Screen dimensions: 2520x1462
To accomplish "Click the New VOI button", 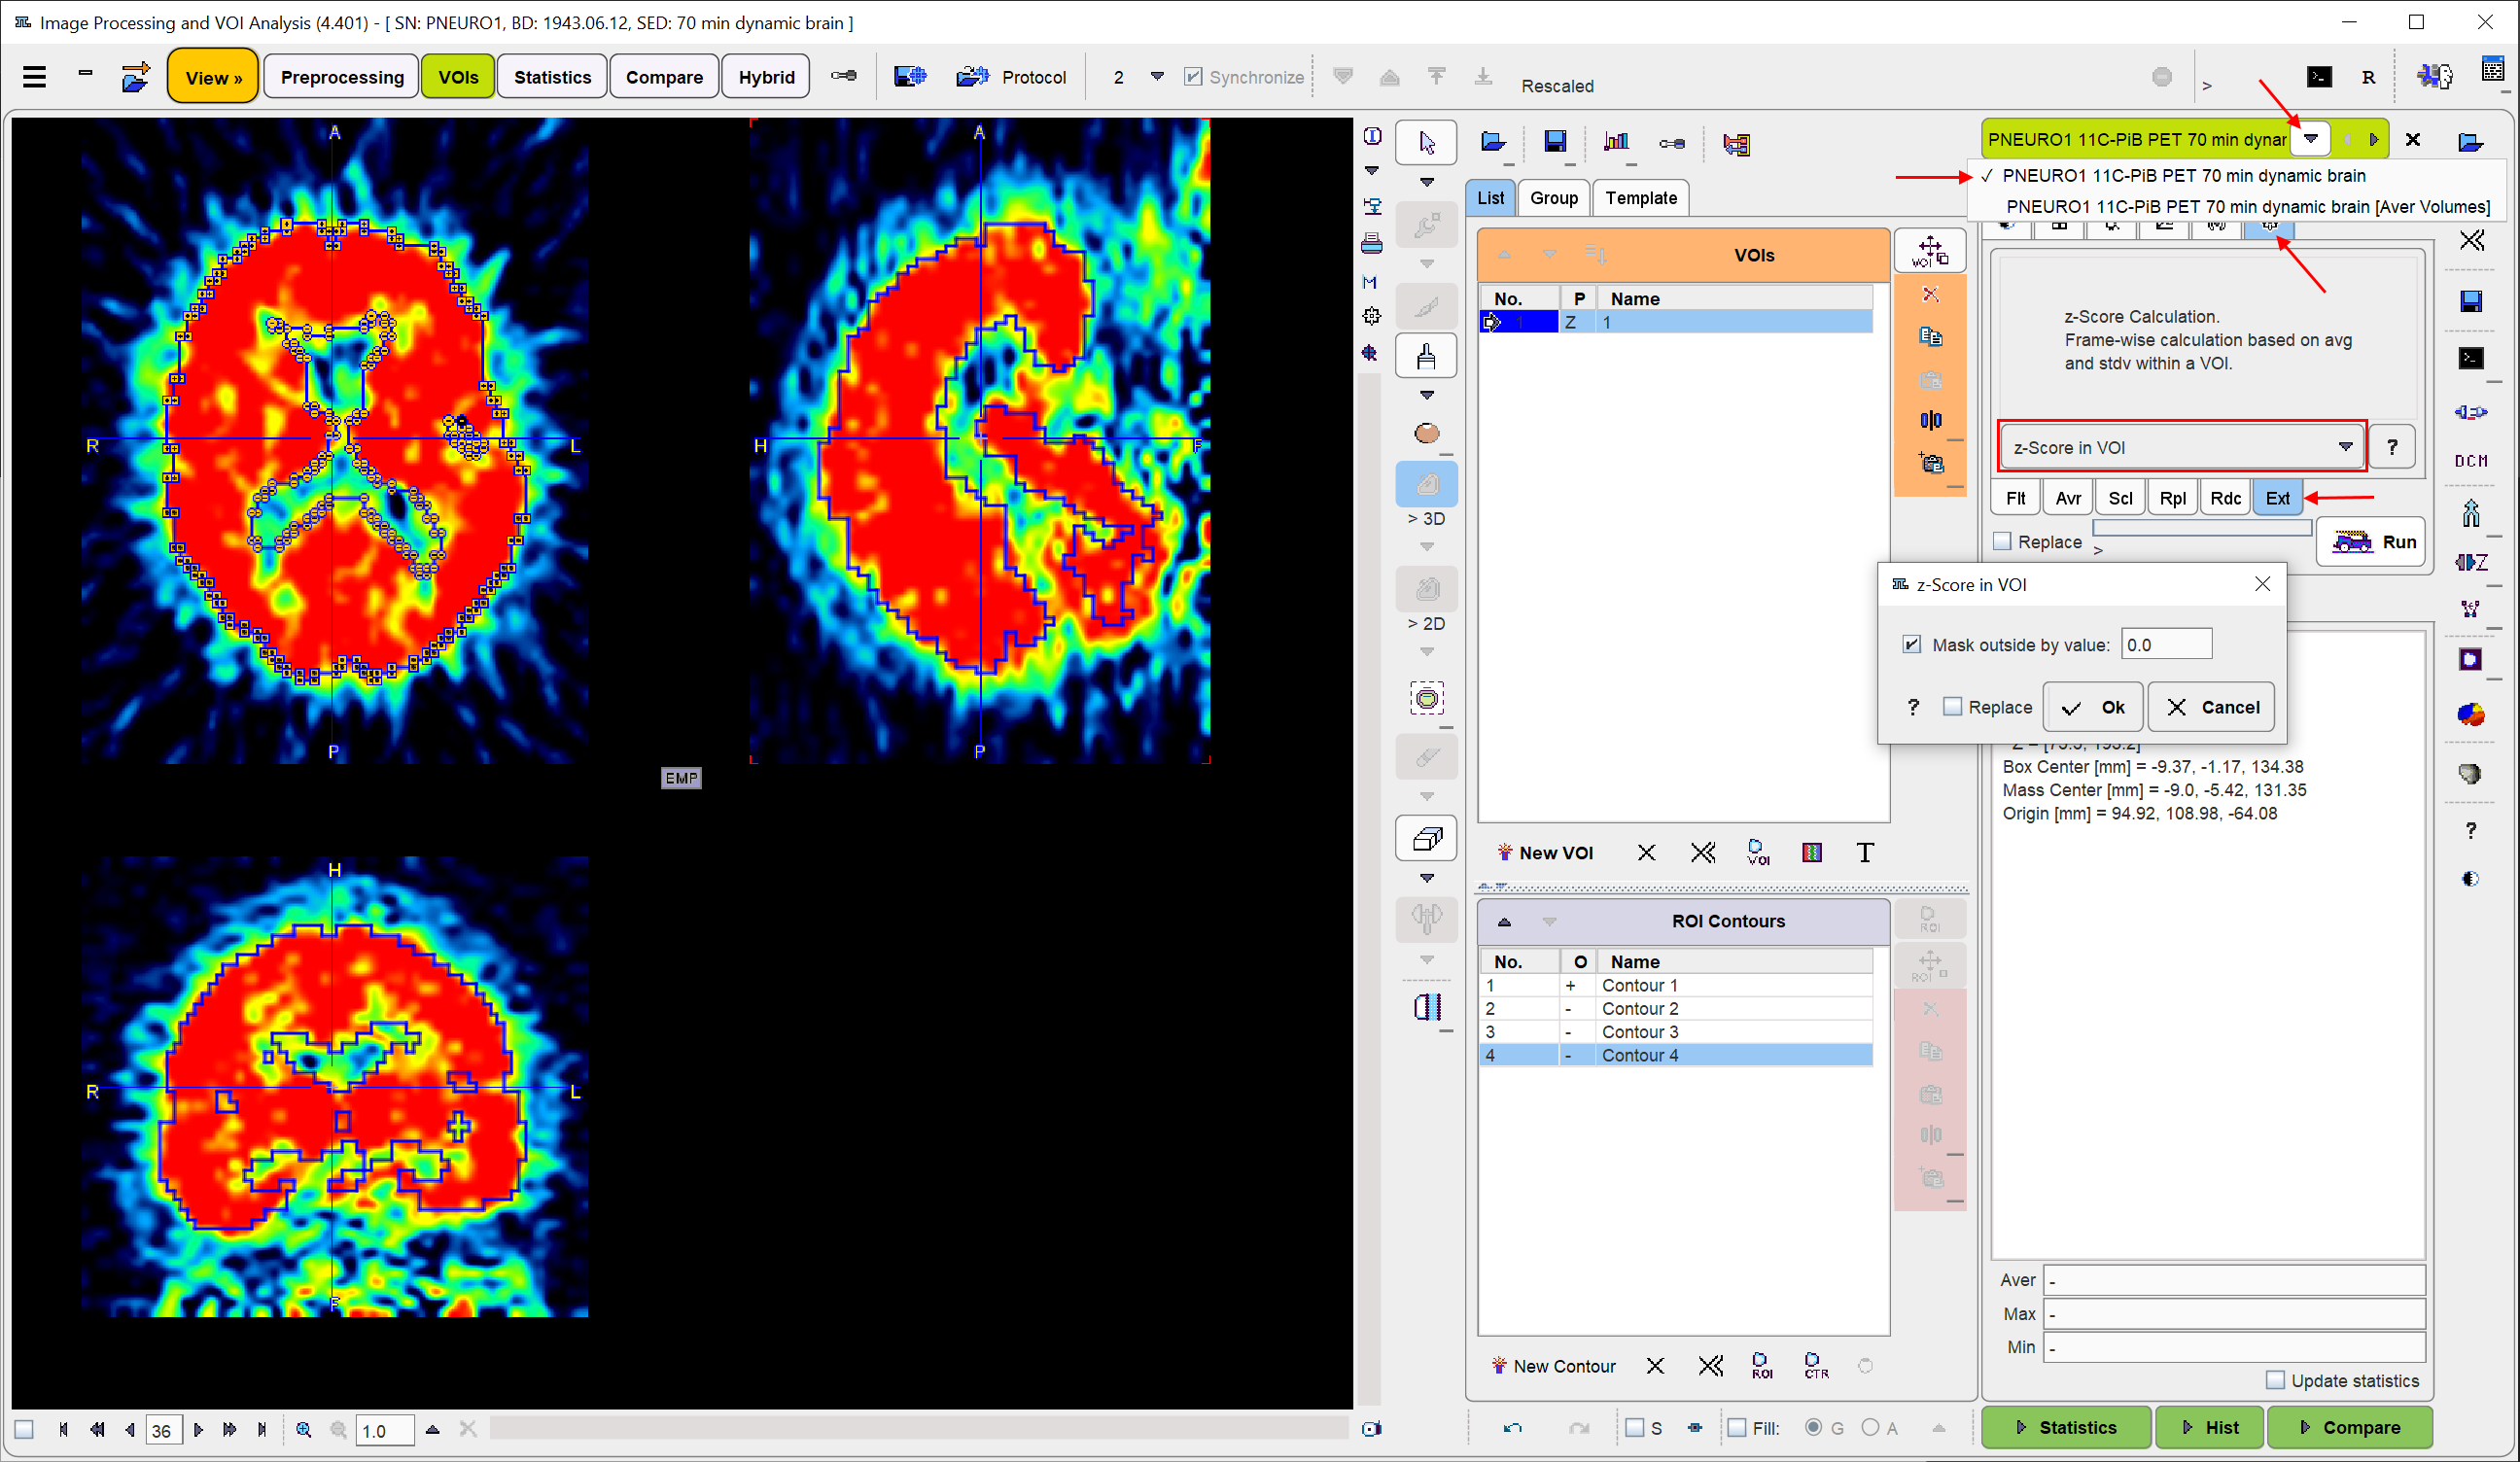I will tap(1544, 853).
